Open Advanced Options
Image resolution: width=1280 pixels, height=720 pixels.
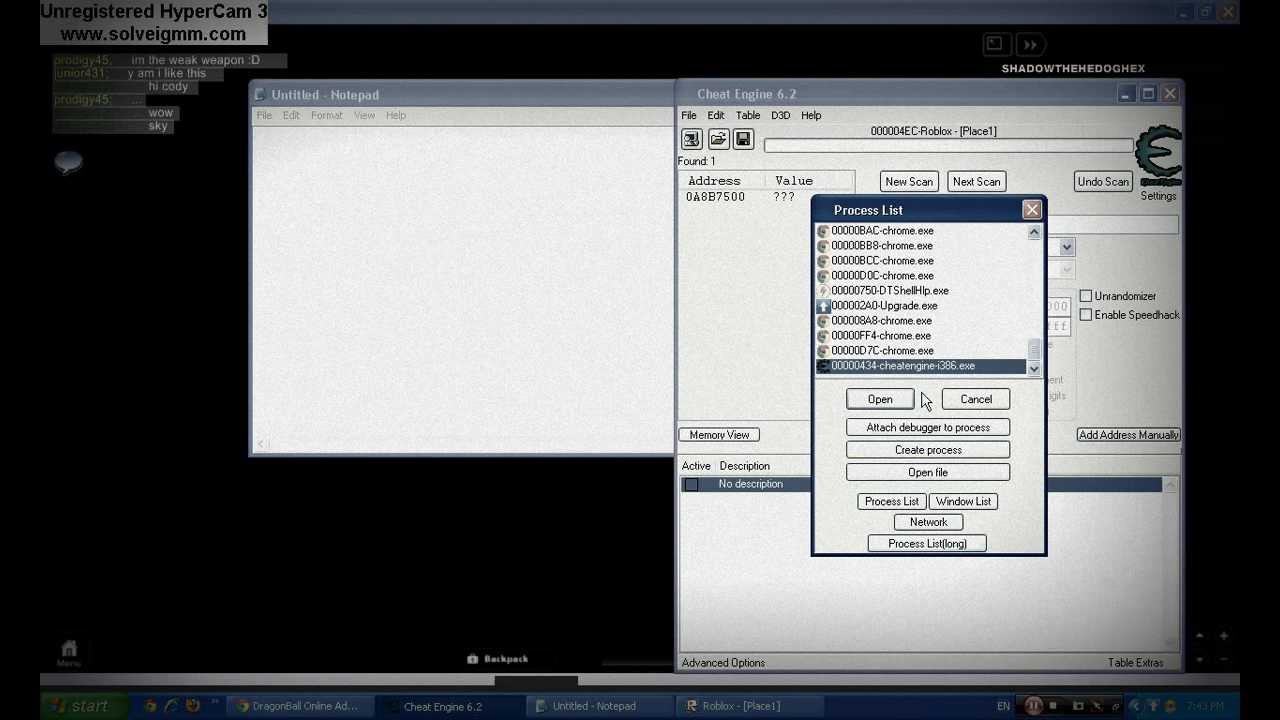723,663
